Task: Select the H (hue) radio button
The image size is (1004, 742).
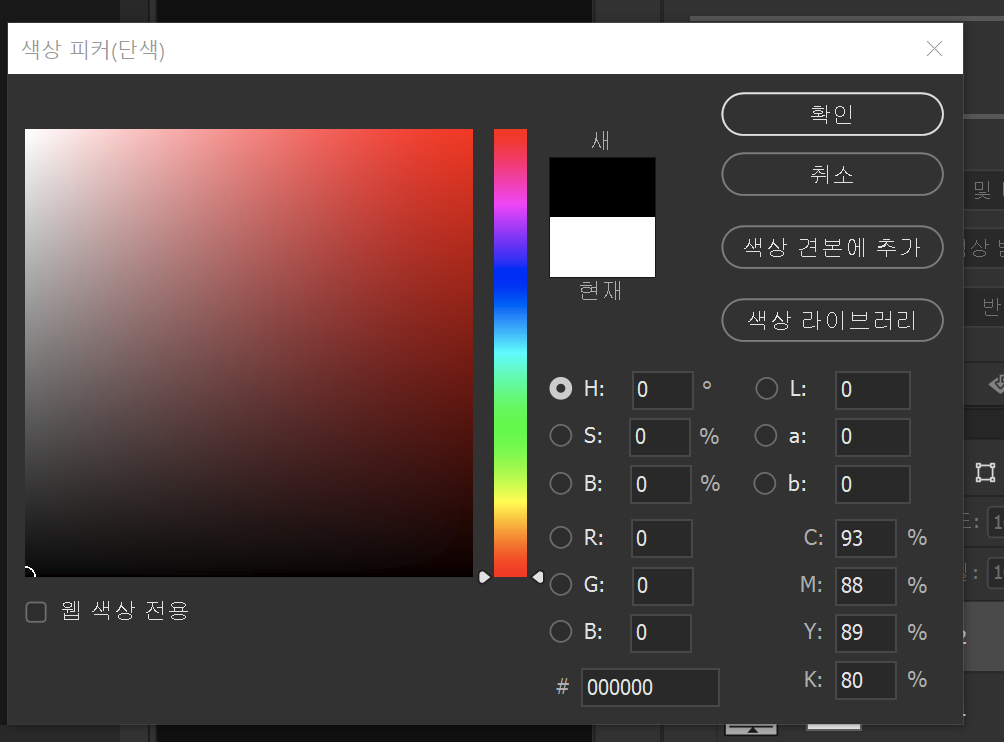Action: point(561,389)
